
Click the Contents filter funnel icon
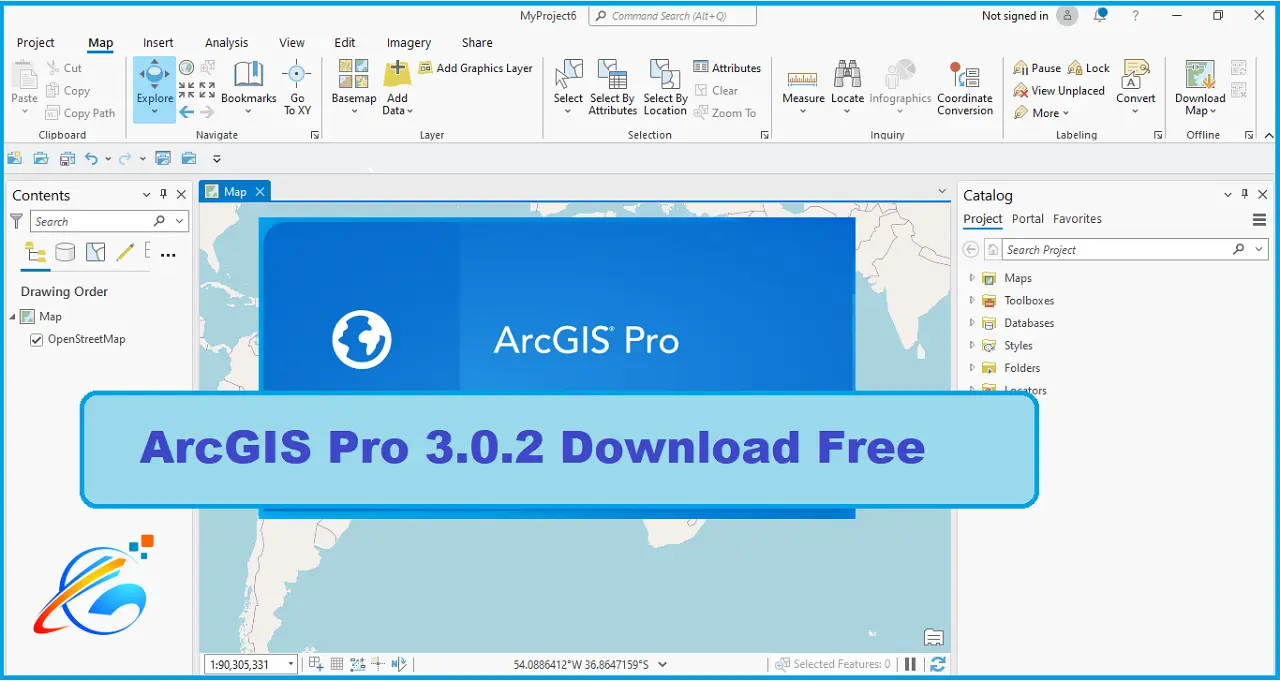pyautogui.click(x=16, y=221)
